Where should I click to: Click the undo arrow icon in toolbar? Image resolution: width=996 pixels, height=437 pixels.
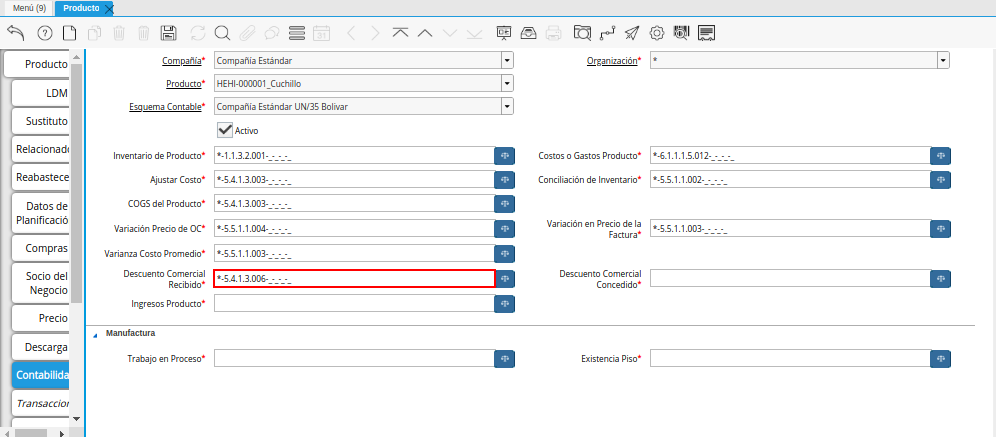(15, 33)
